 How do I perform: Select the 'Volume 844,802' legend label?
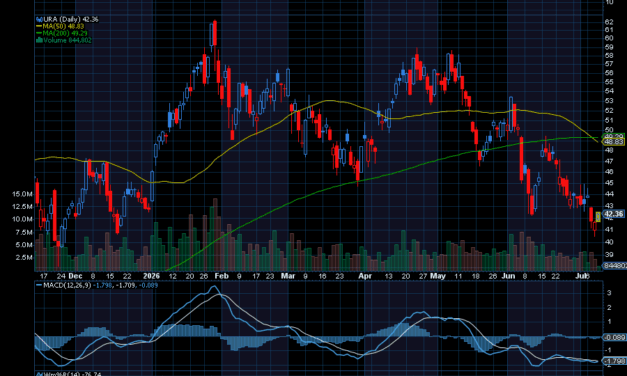tap(67, 40)
